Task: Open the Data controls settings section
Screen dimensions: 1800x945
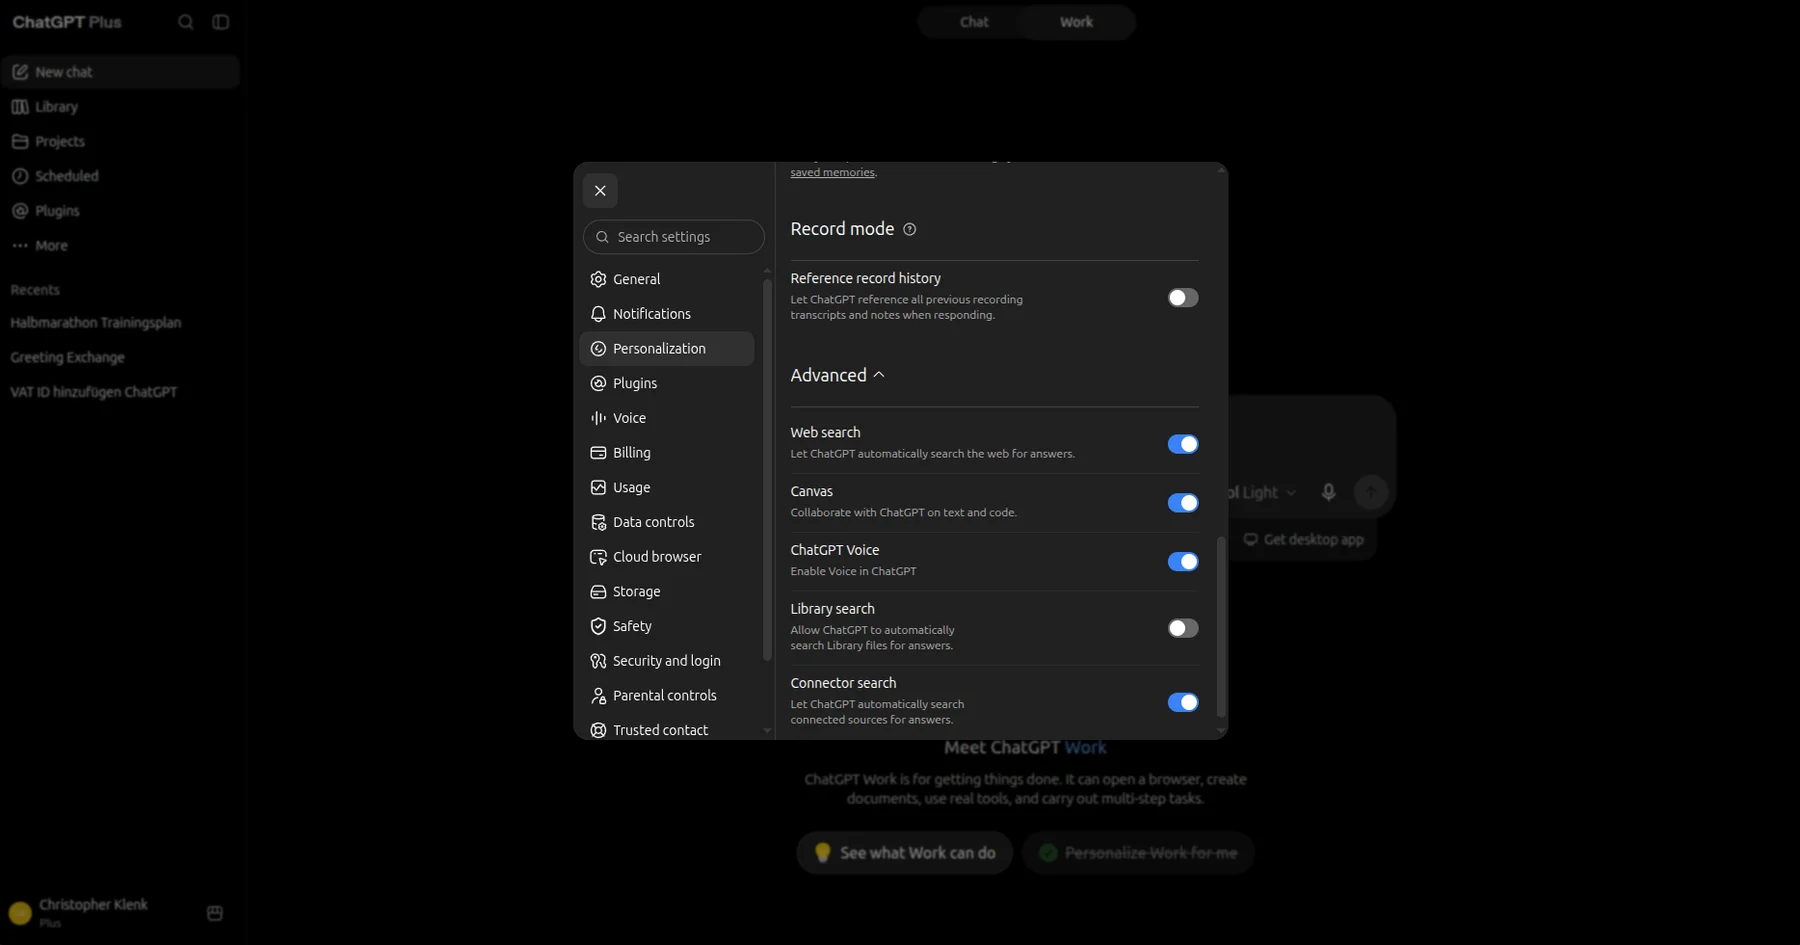Action: (667, 522)
